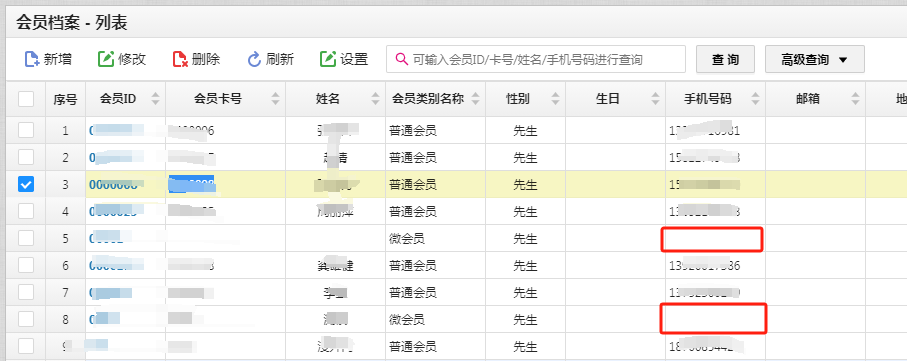The image size is (907, 361).
Task: Sort by 会员类别名称 column arrows
Action: (x=475, y=99)
